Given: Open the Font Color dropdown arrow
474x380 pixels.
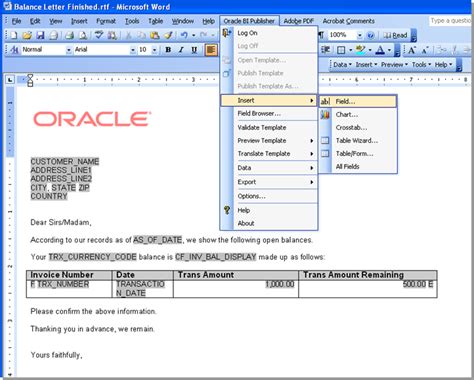Looking at the screenshot, I should pyautogui.click(x=389, y=50).
